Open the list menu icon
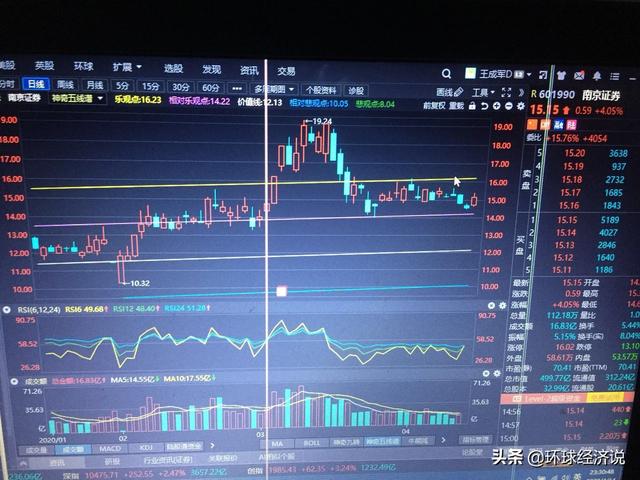640x480 pixels. [615, 76]
